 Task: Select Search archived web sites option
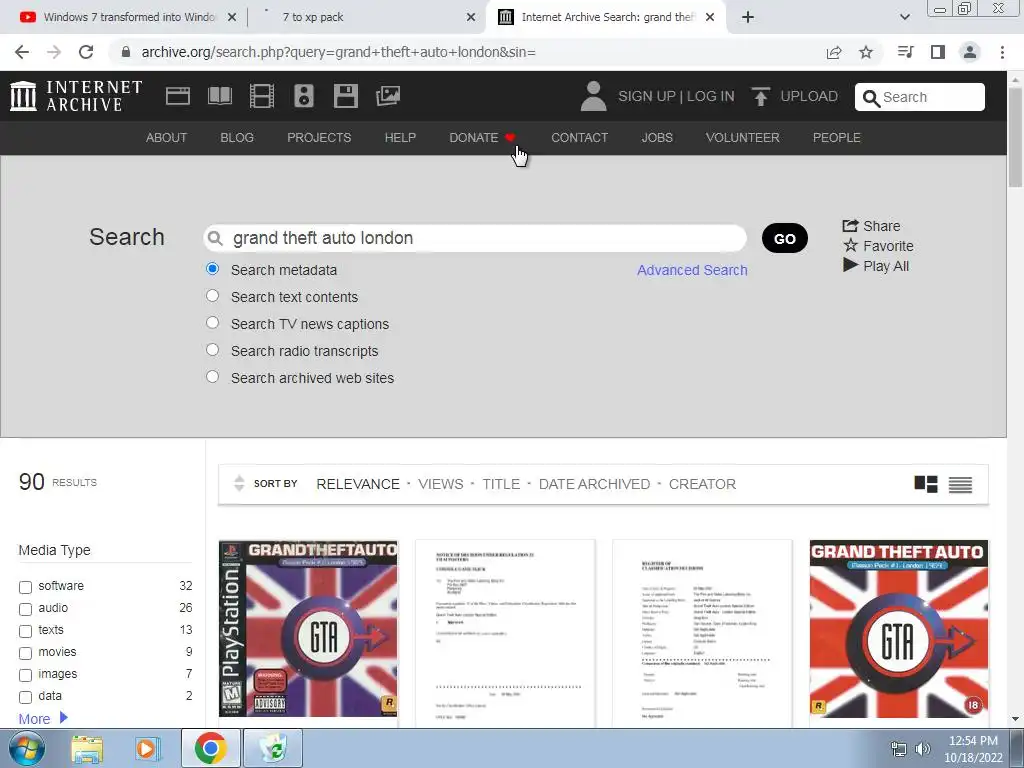point(212,377)
